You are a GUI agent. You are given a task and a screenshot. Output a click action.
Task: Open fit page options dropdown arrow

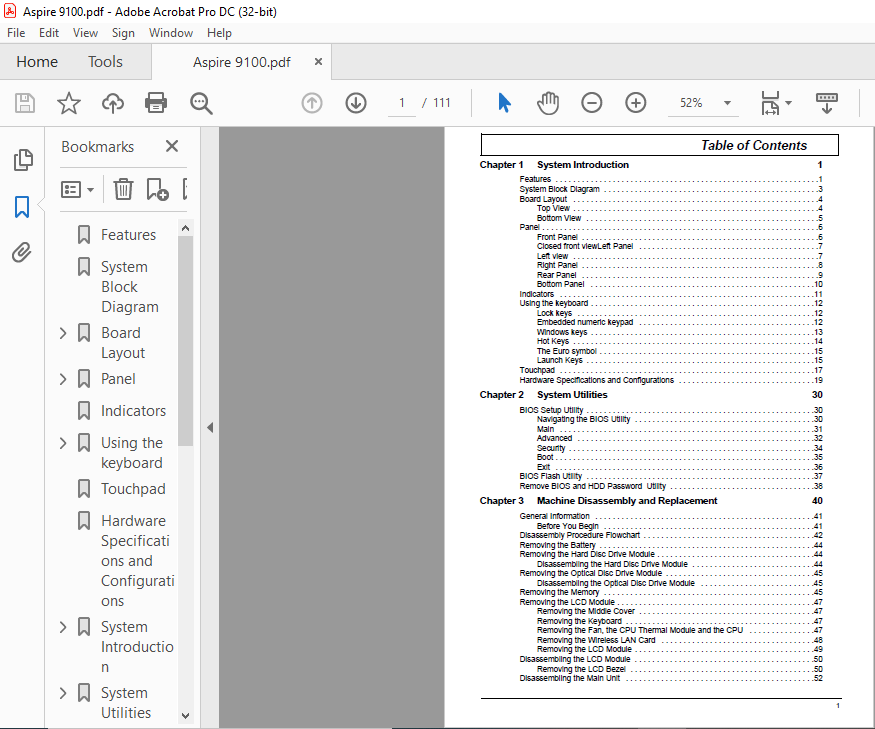coord(789,103)
